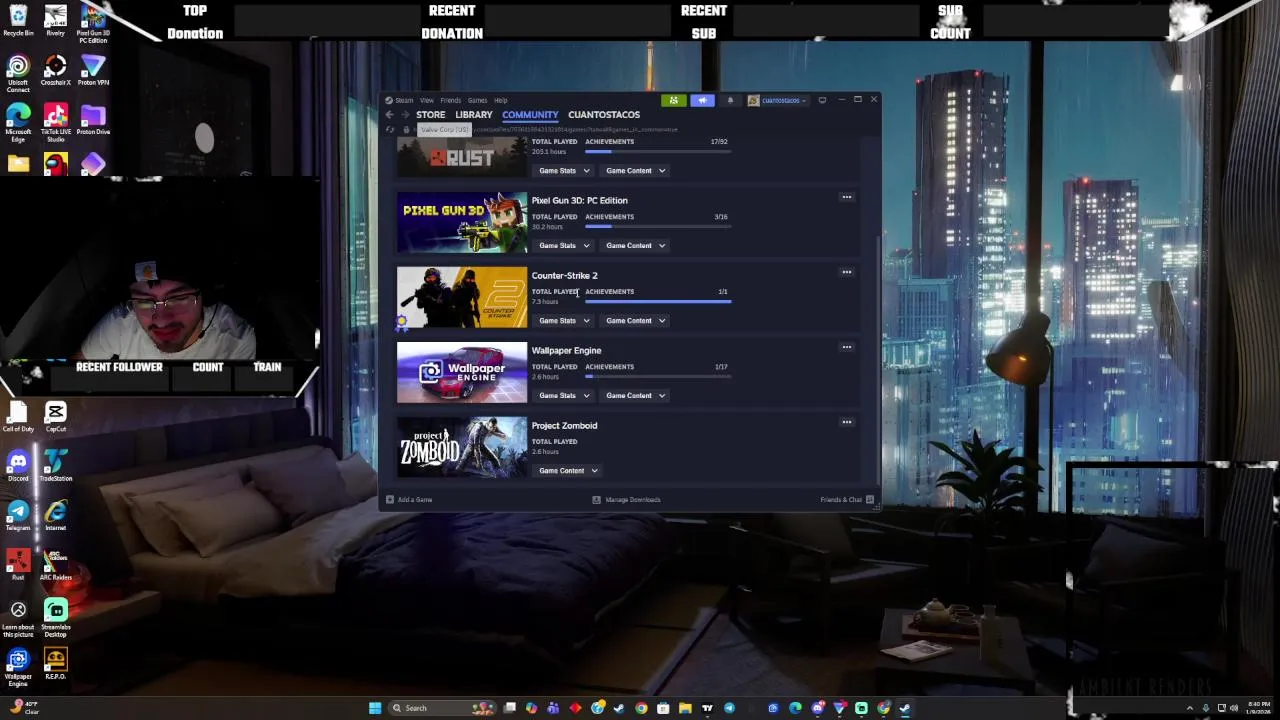1280x720 pixels.
Task: Expand Game Stats dropdown for Pixel Gun 3D
Action: (563, 245)
